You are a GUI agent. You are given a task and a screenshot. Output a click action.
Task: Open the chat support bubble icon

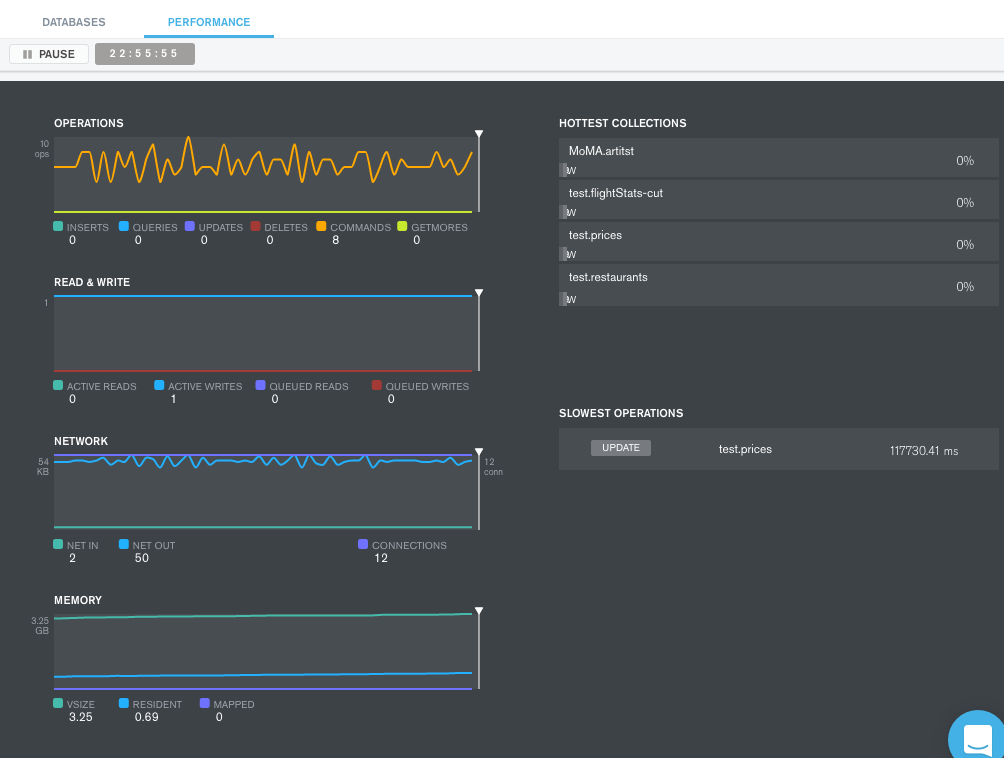pos(977,739)
